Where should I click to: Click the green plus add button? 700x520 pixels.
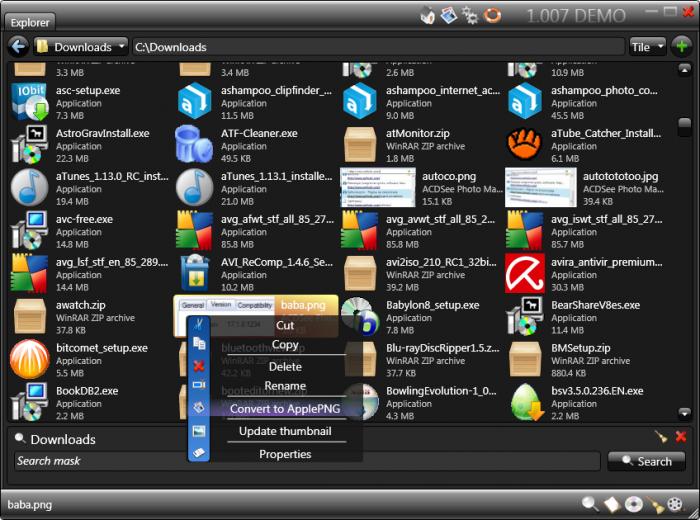[682, 46]
